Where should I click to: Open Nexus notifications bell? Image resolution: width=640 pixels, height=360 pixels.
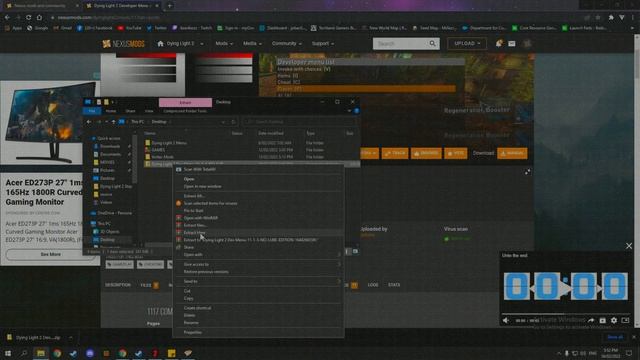(x=498, y=44)
